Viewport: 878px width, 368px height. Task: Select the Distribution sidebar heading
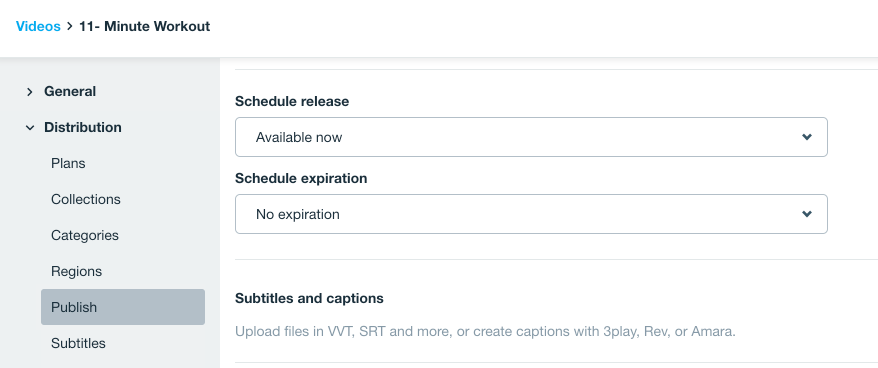click(83, 127)
